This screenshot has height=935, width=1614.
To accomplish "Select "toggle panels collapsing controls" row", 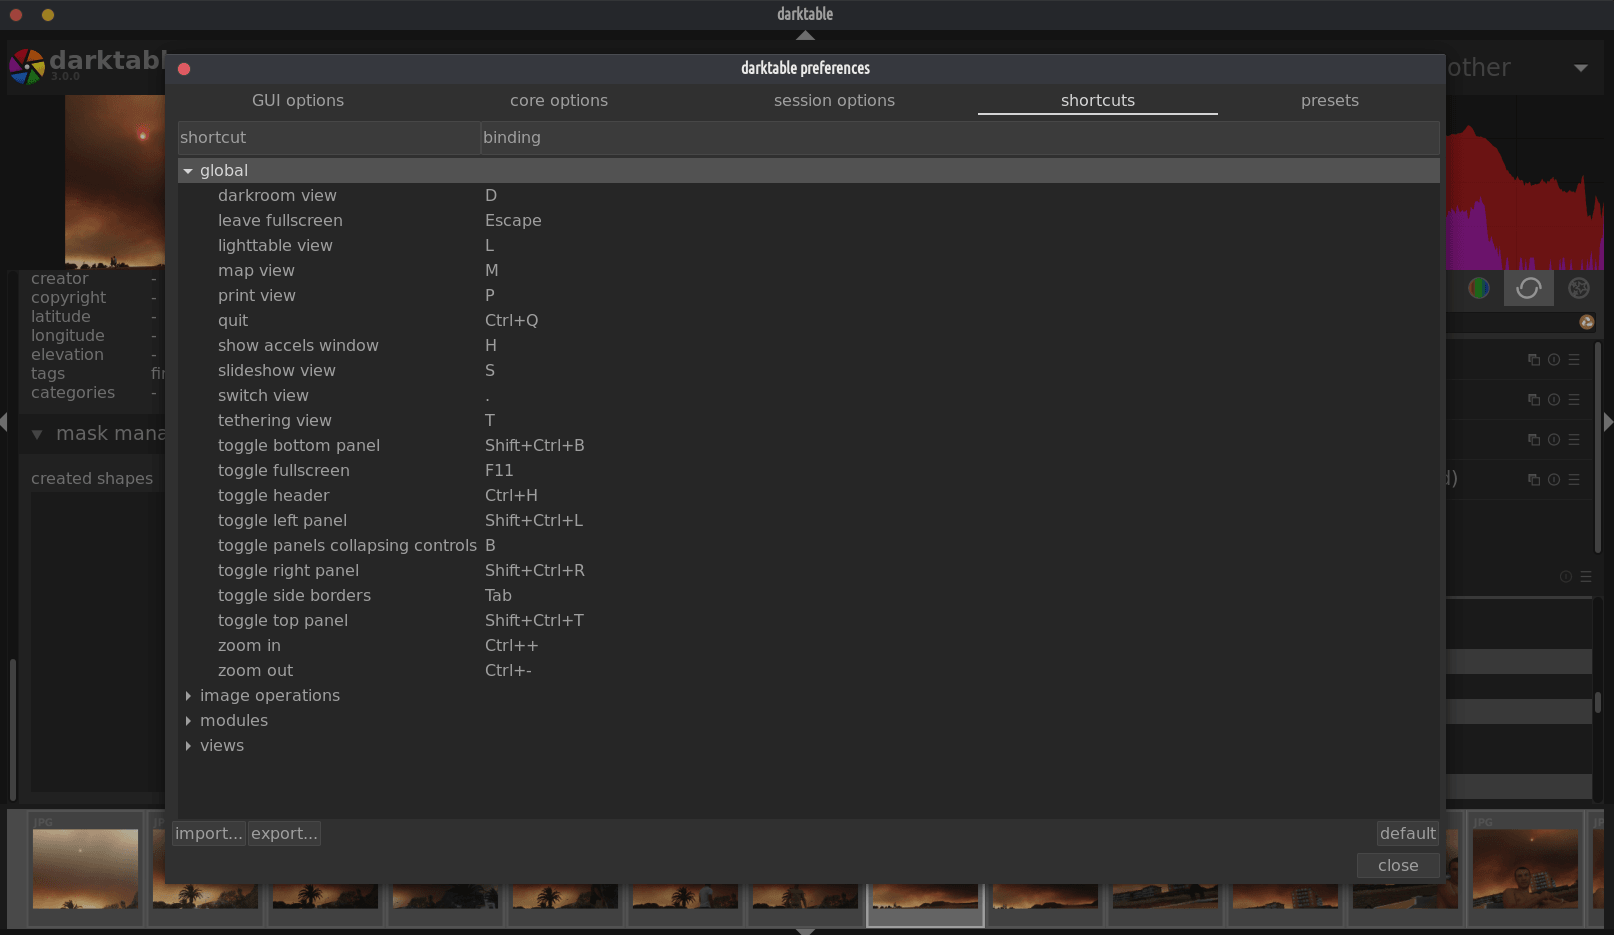I will [809, 546].
